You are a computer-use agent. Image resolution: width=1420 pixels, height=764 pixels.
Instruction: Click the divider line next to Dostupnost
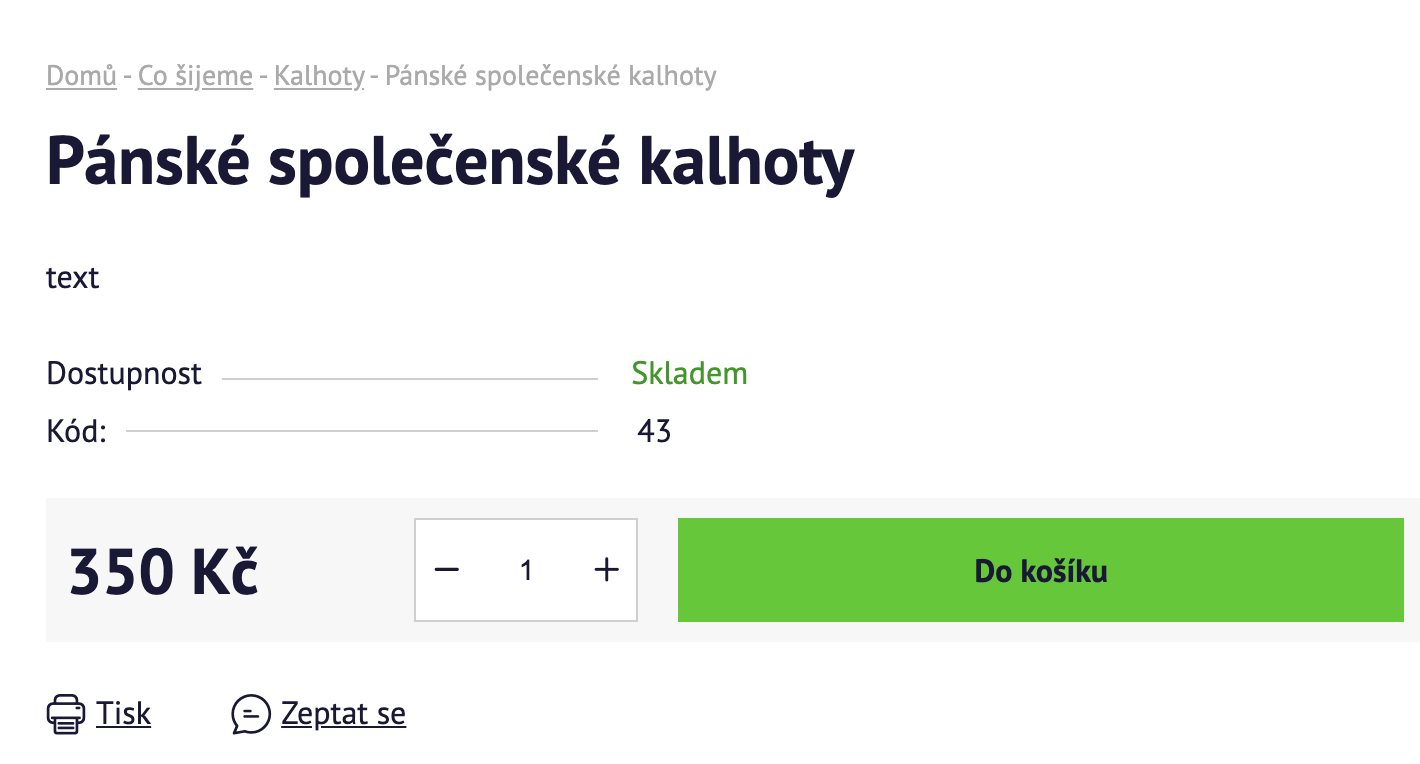pyautogui.click(x=410, y=379)
